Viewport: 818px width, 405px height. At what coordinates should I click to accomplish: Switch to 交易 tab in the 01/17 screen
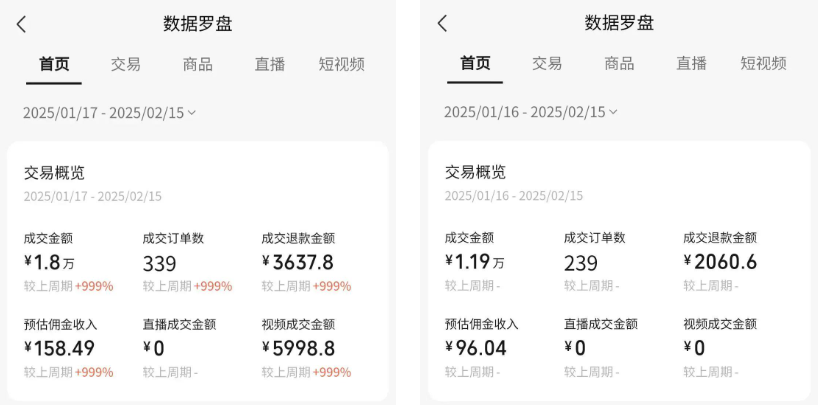point(125,64)
